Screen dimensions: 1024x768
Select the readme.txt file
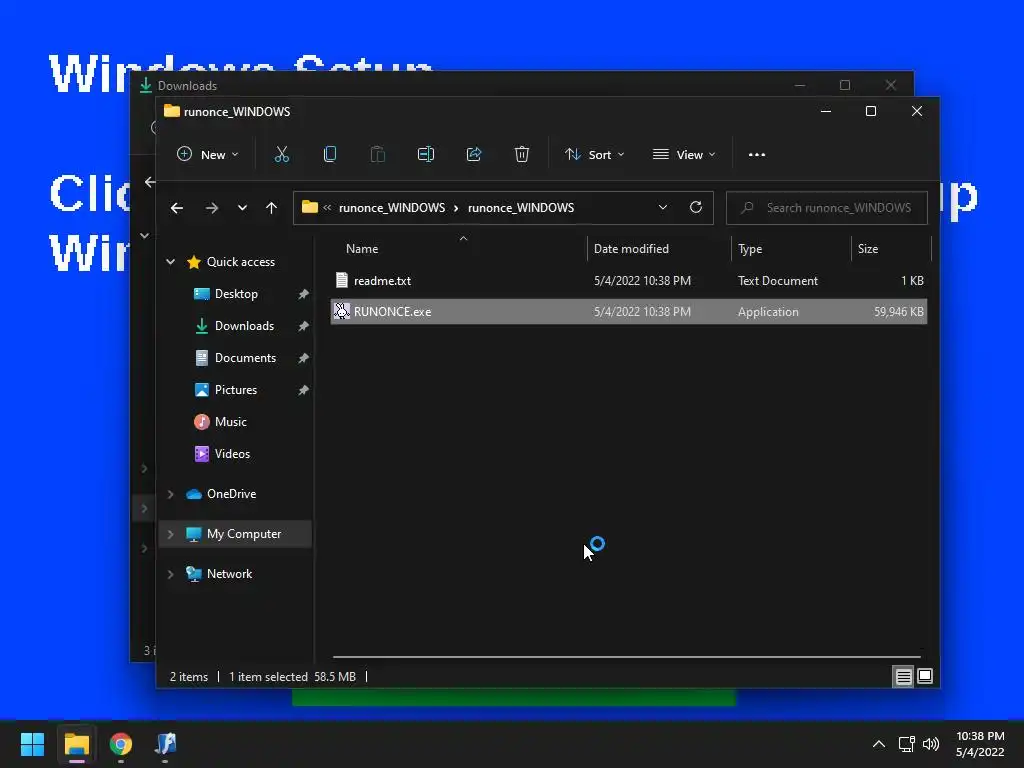point(628,281)
